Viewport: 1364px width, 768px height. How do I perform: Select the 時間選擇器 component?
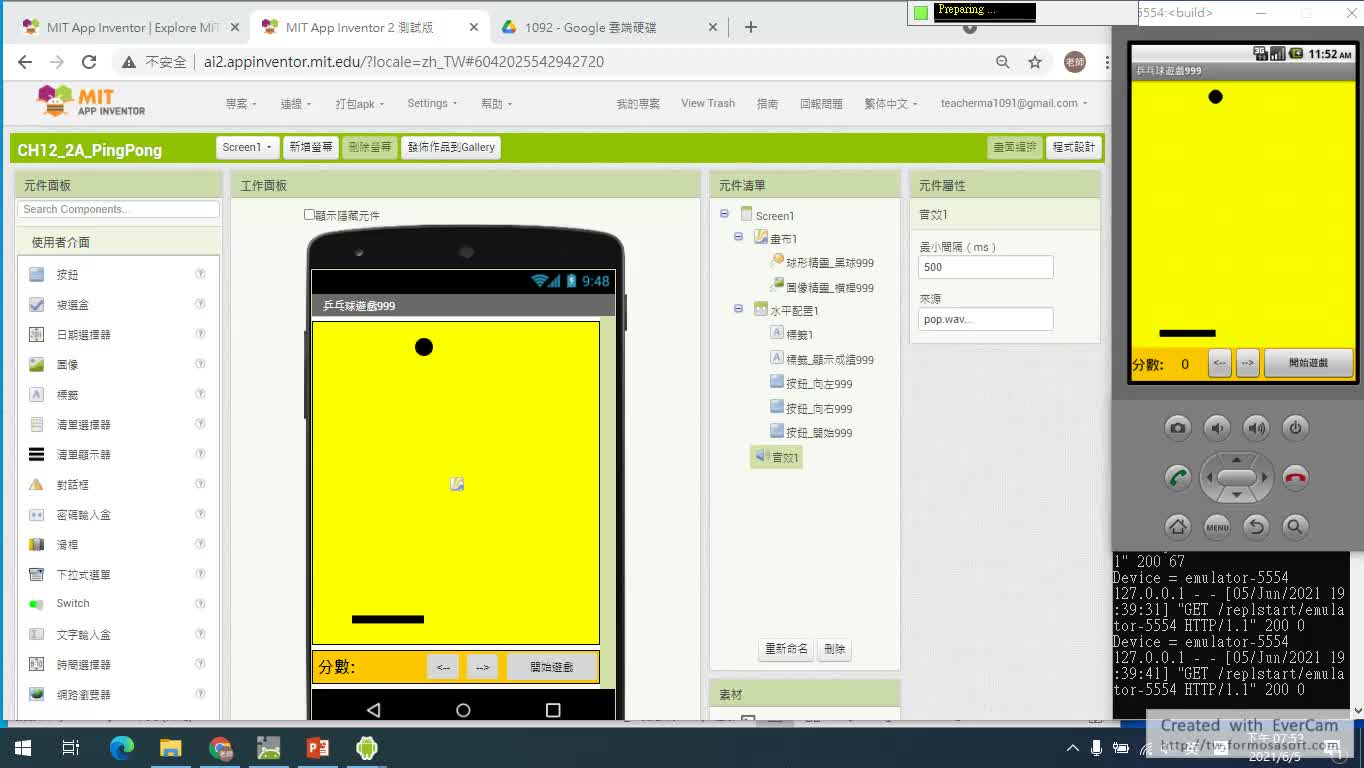[x=83, y=664]
